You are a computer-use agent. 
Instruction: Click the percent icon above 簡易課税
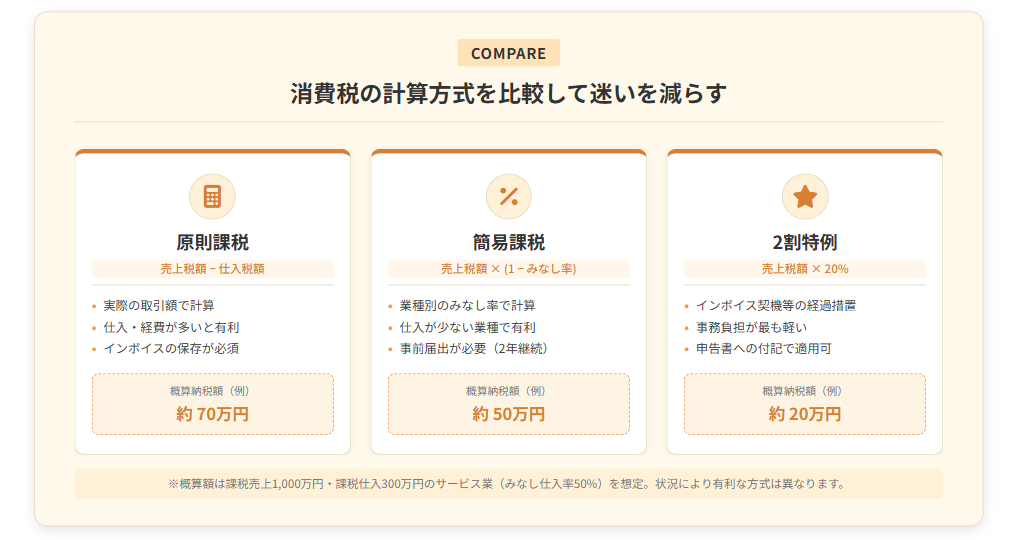(x=508, y=196)
